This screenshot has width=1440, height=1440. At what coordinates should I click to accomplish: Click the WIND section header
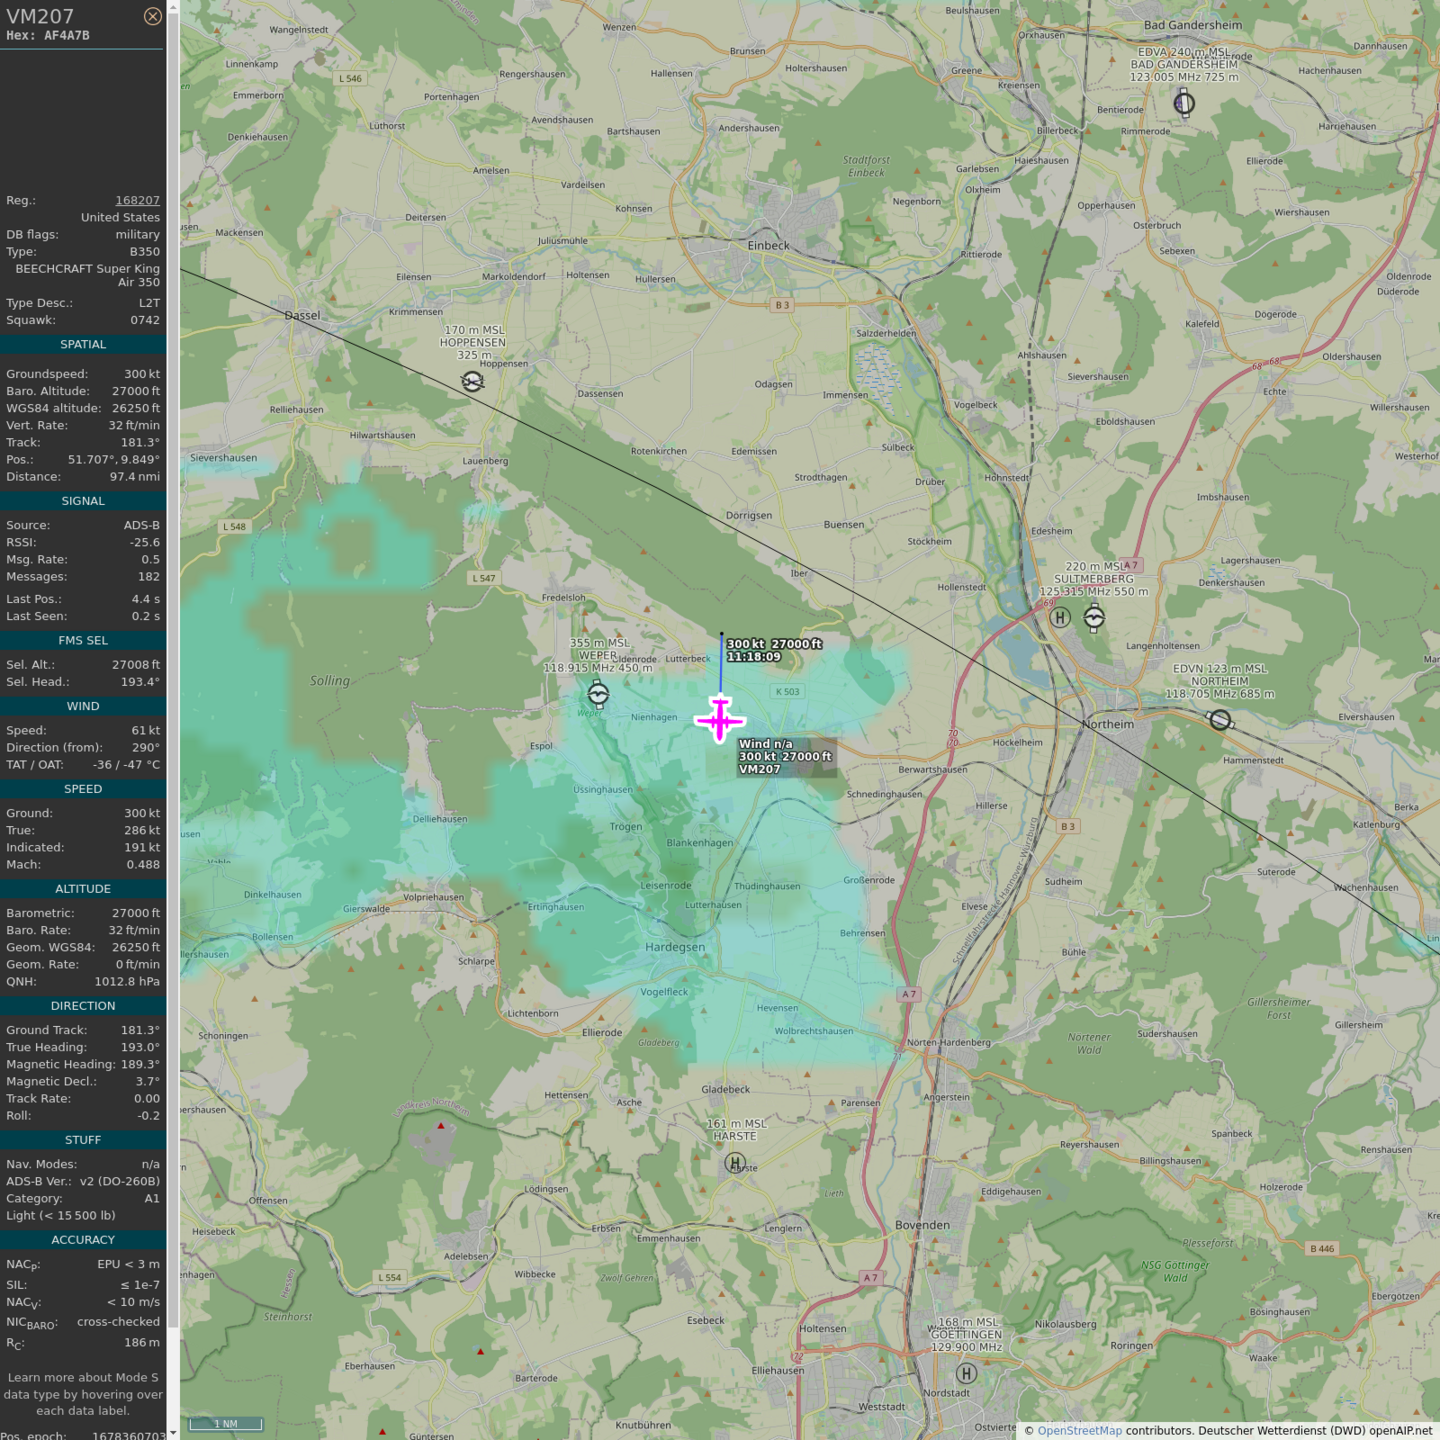(x=83, y=707)
